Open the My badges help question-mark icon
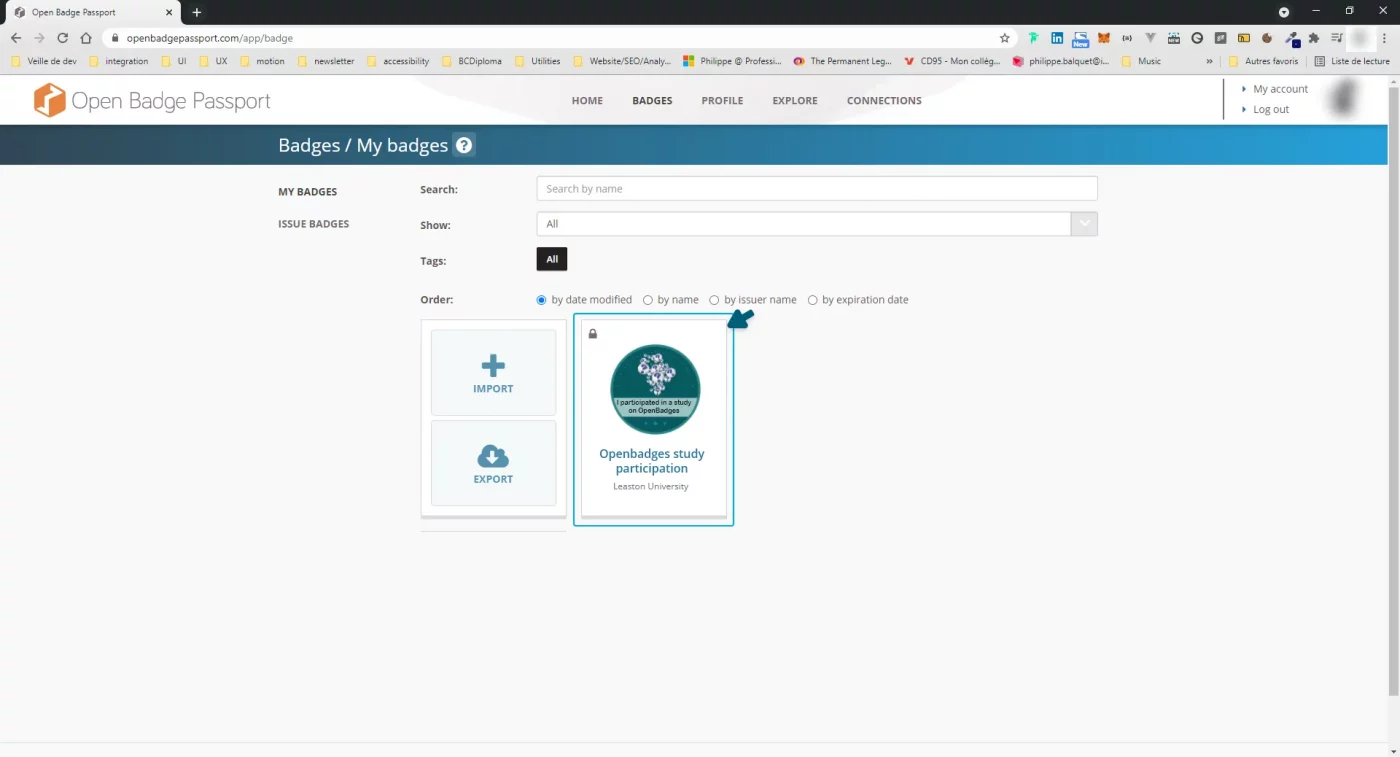This screenshot has width=1400, height=757. [x=464, y=145]
